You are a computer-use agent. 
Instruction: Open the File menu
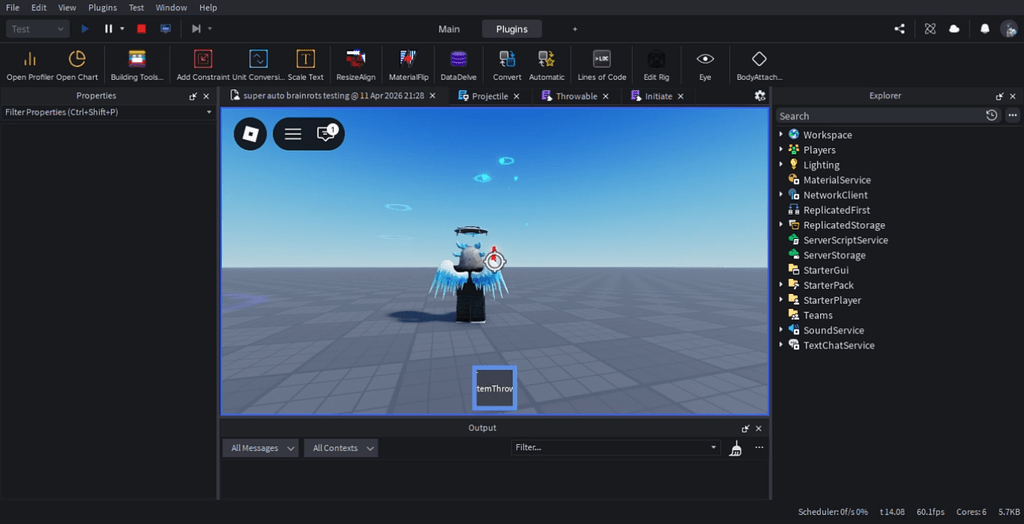point(12,8)
